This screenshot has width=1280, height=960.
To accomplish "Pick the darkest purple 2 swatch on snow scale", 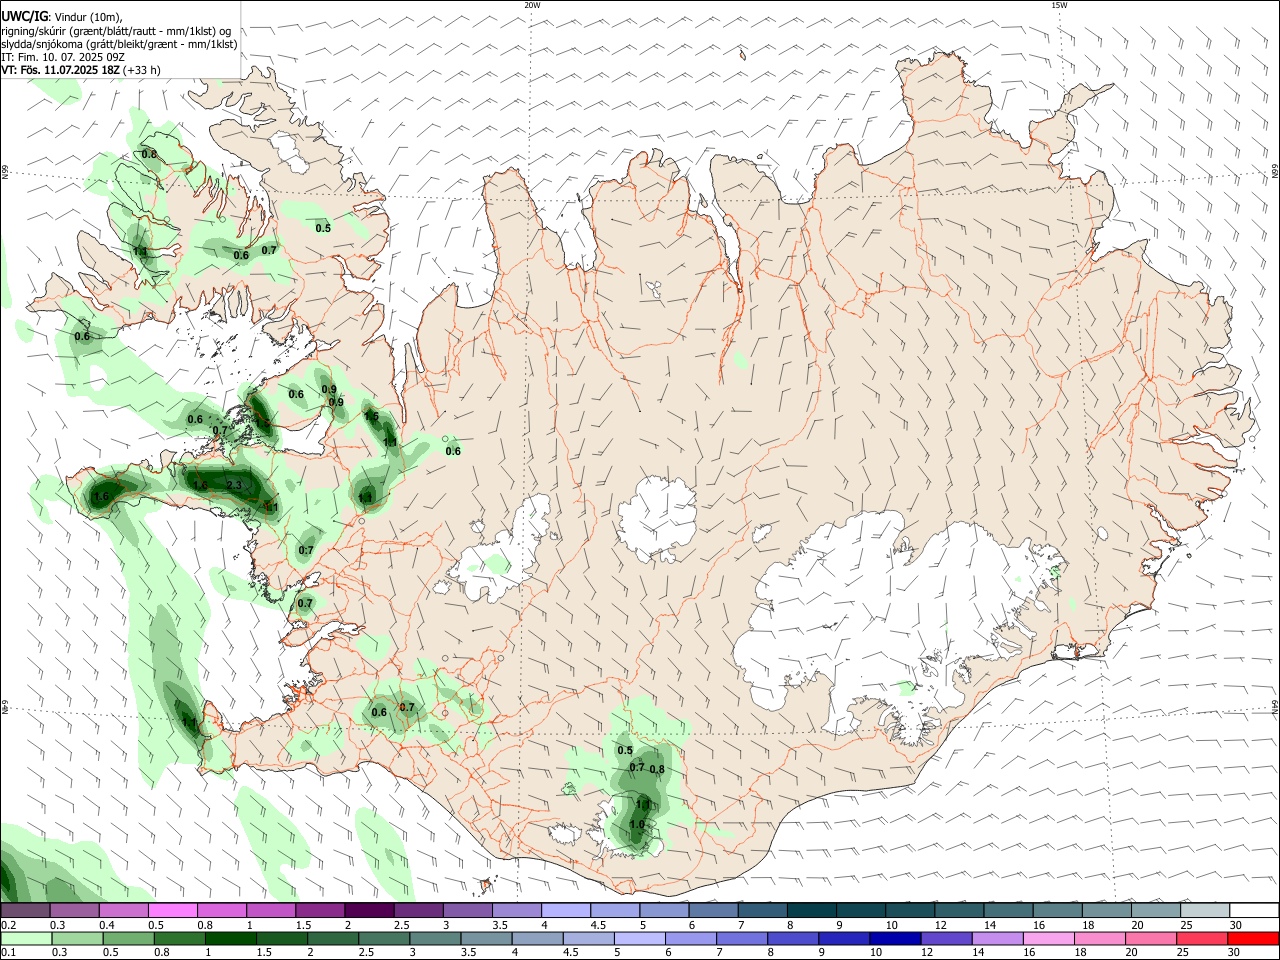I will pyautogui.click(x=368, y=910).
